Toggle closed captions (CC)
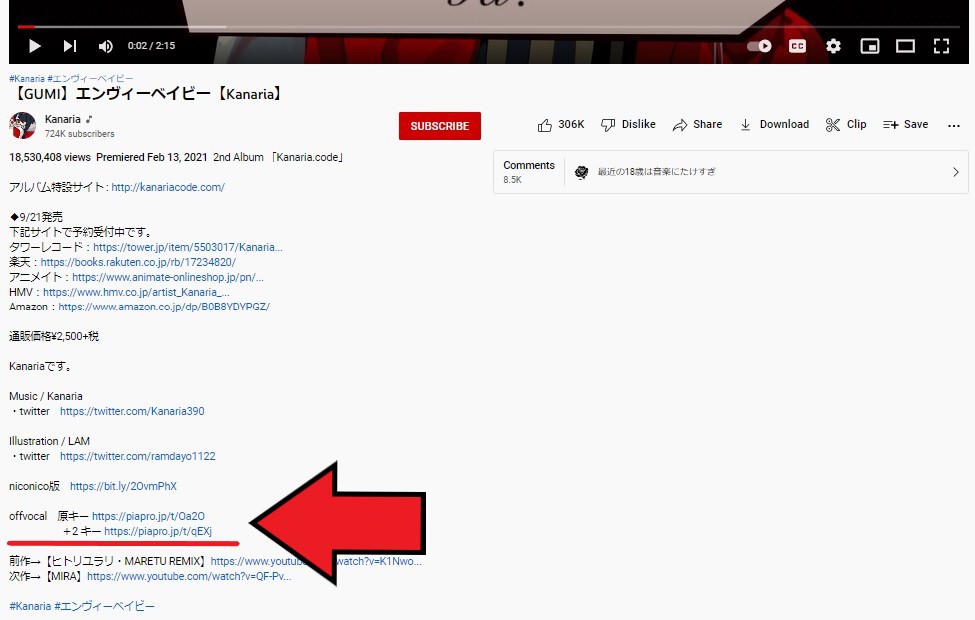975x620 pixels. tap(797, 46)
